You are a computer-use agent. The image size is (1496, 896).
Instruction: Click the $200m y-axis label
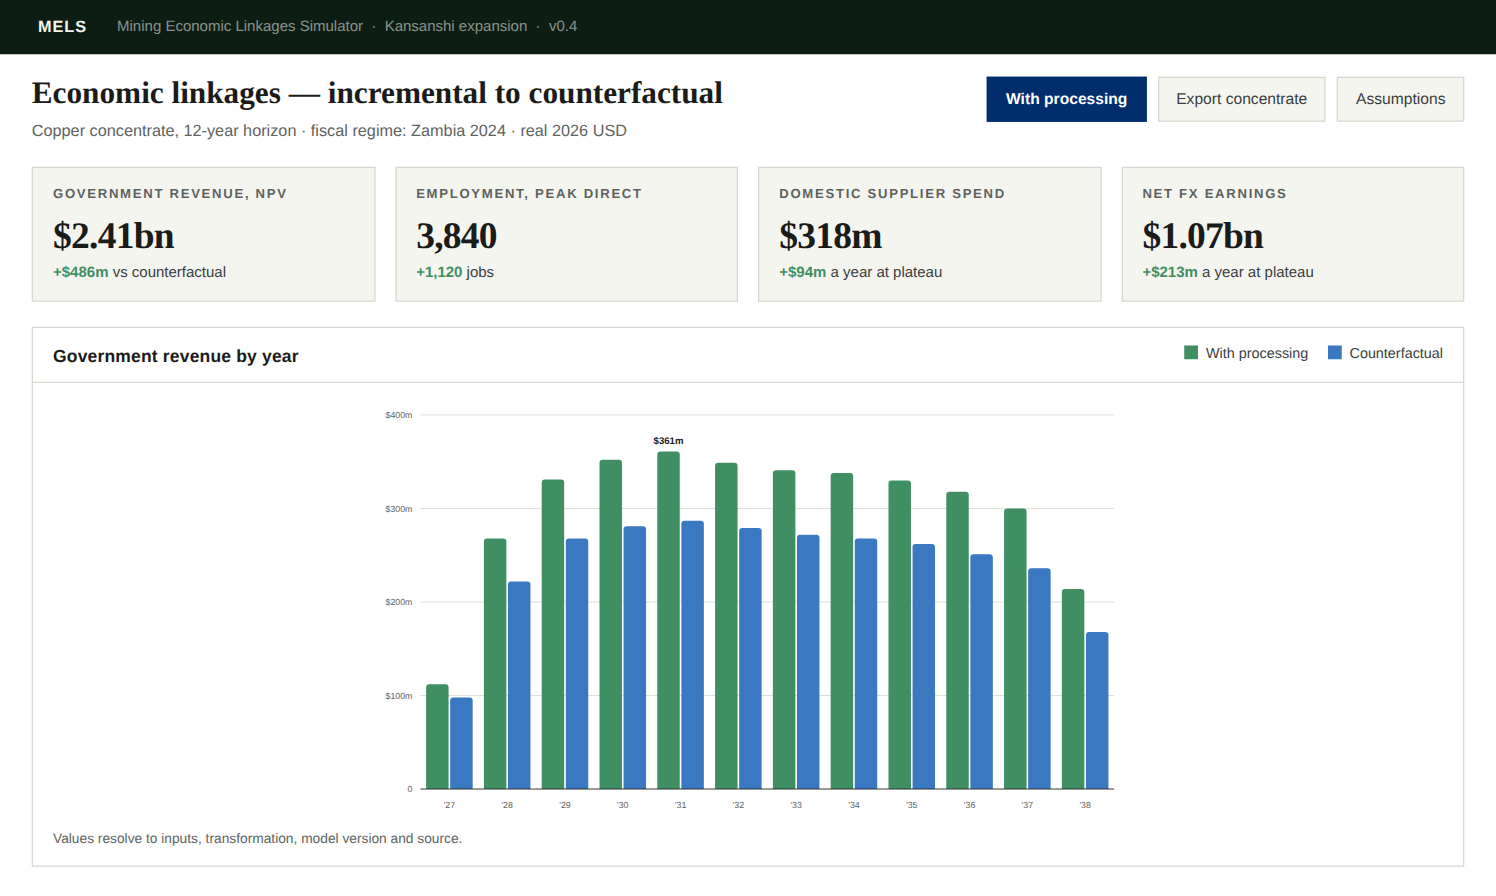click(x=399, y=602)
